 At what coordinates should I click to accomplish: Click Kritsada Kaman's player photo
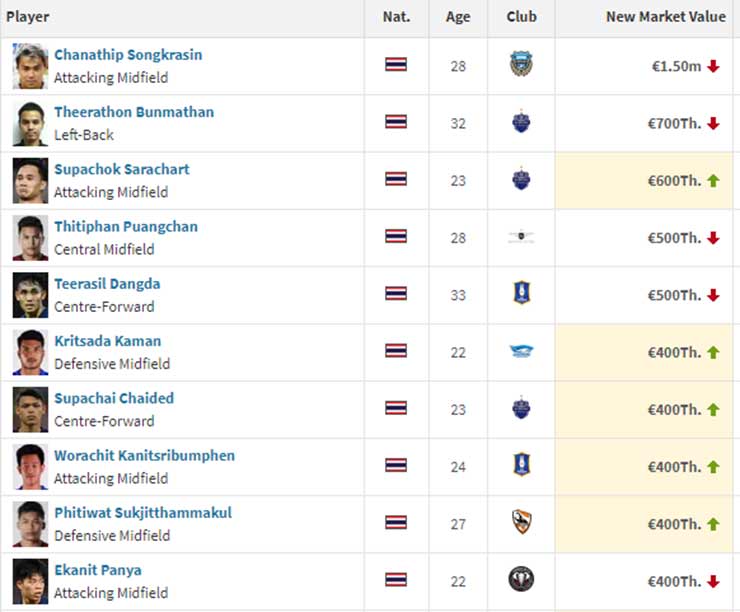pos(30,352)
